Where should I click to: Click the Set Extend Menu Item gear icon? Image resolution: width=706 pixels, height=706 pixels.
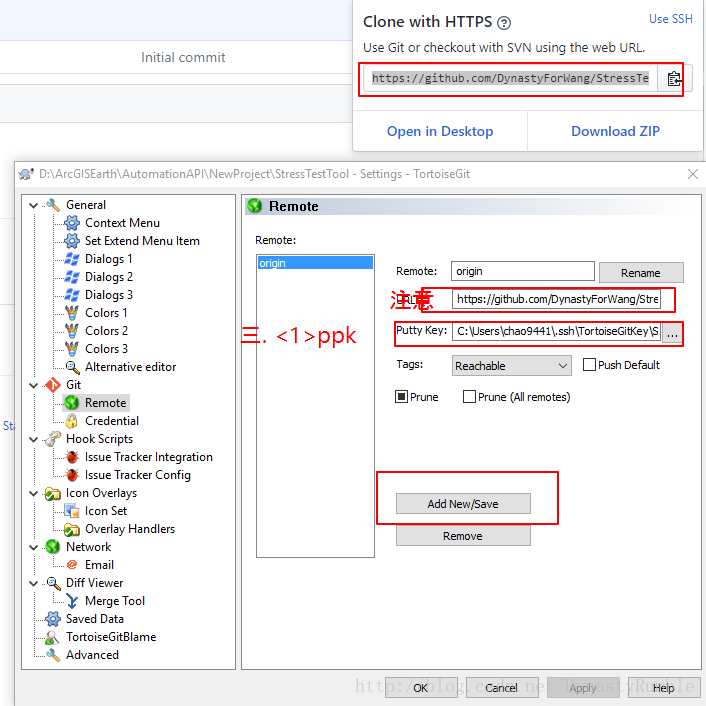[72, 241]
